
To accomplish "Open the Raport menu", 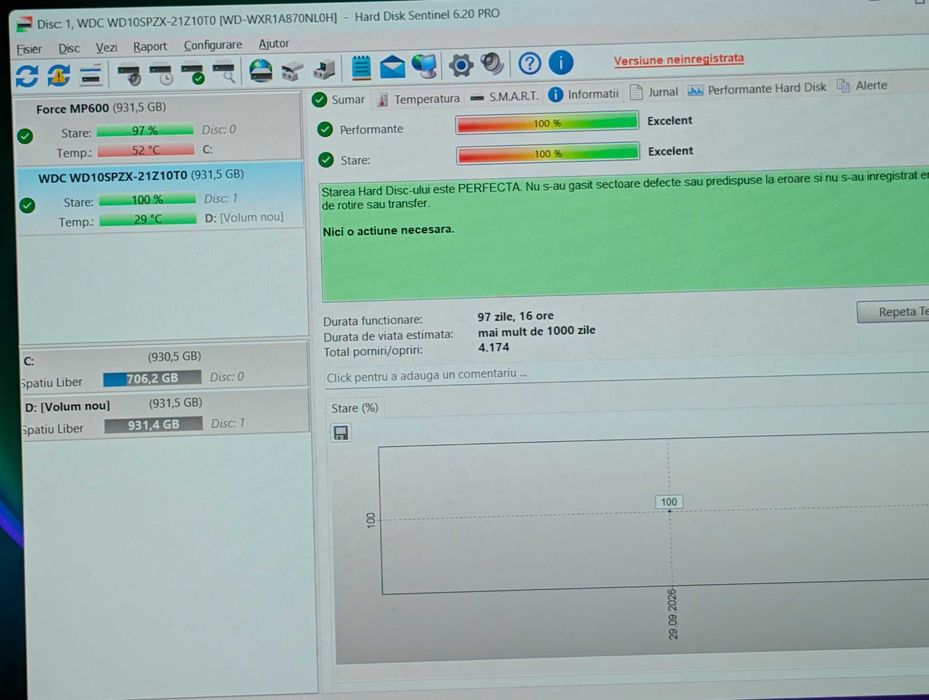I will [150, 46].
